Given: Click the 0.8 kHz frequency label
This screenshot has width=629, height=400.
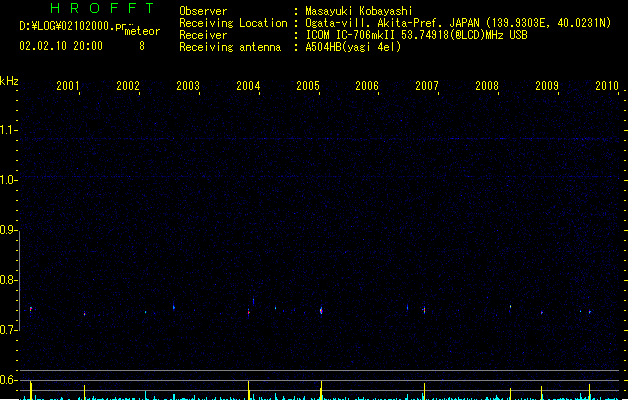Looking at the screenshot, I should coord(8,280).
